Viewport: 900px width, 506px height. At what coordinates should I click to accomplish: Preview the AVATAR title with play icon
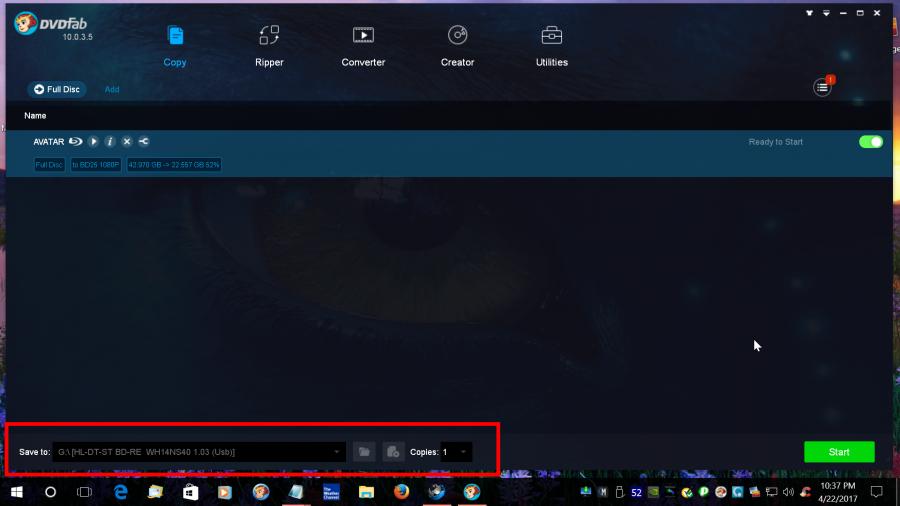(93, 141)
